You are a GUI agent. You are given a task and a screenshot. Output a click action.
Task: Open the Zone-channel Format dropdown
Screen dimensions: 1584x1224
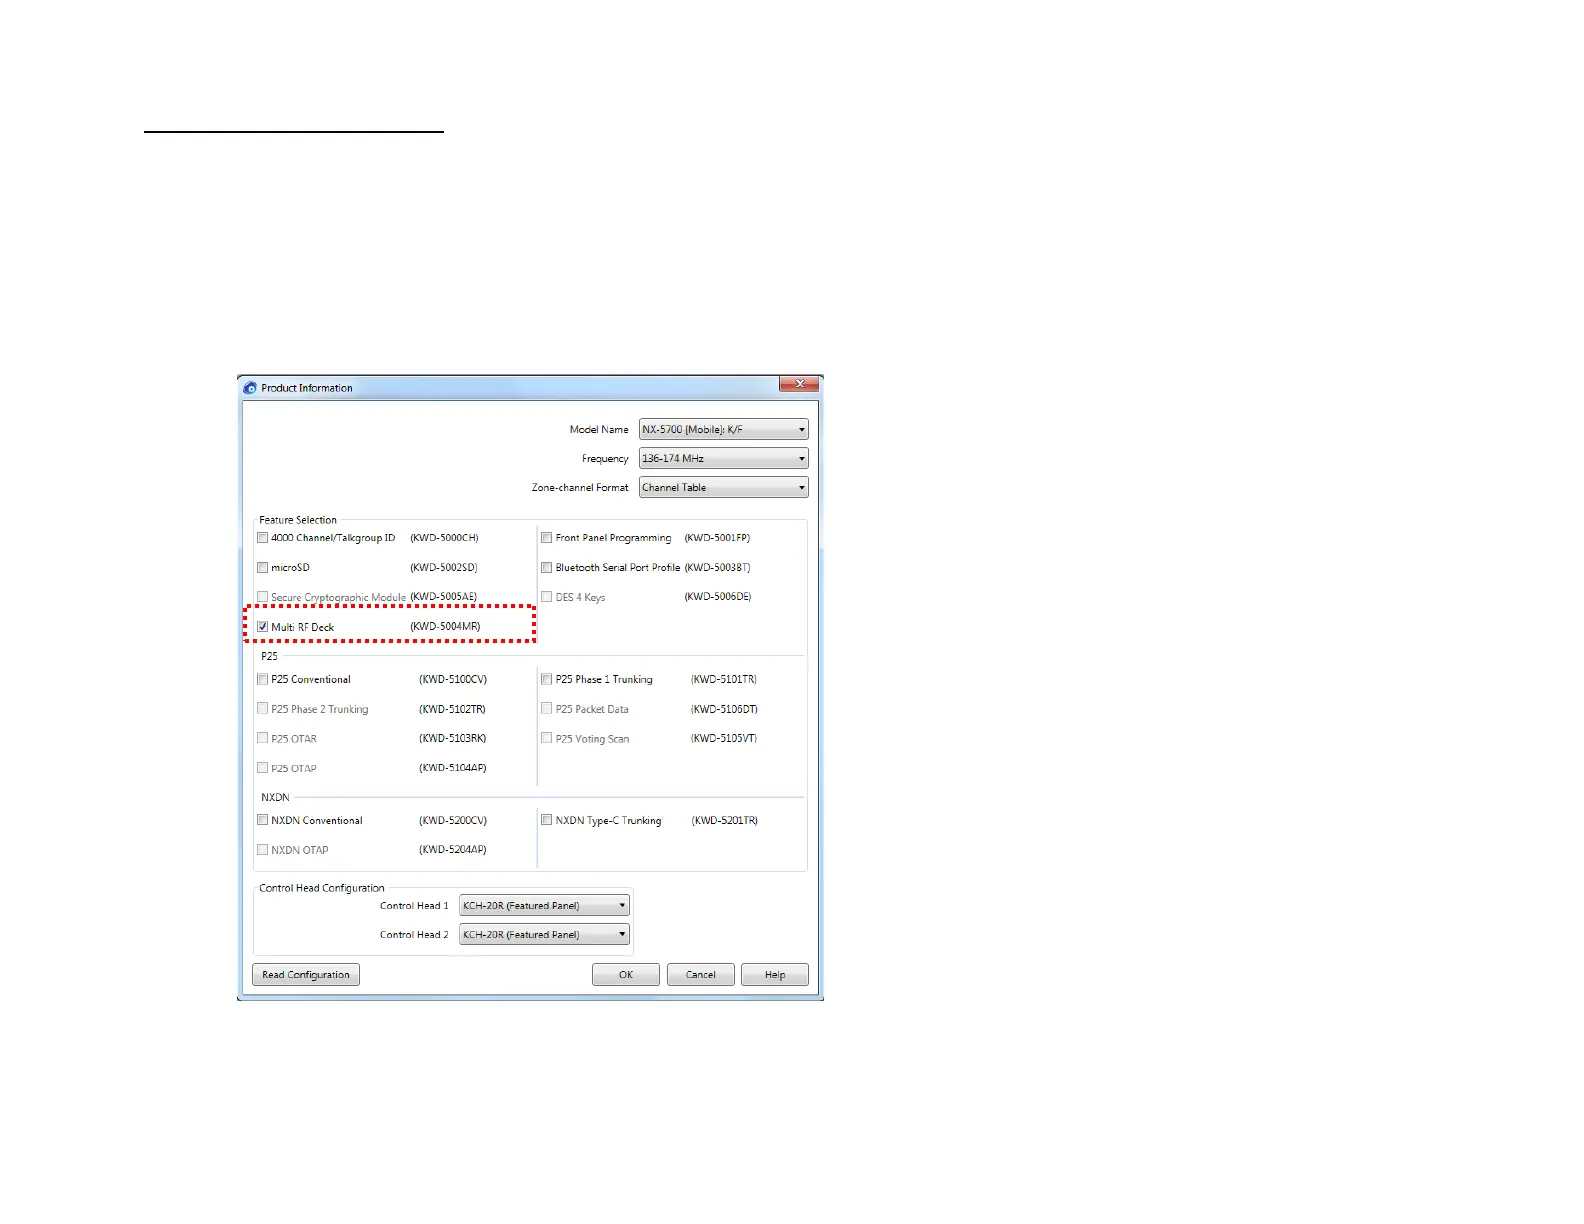723,488
